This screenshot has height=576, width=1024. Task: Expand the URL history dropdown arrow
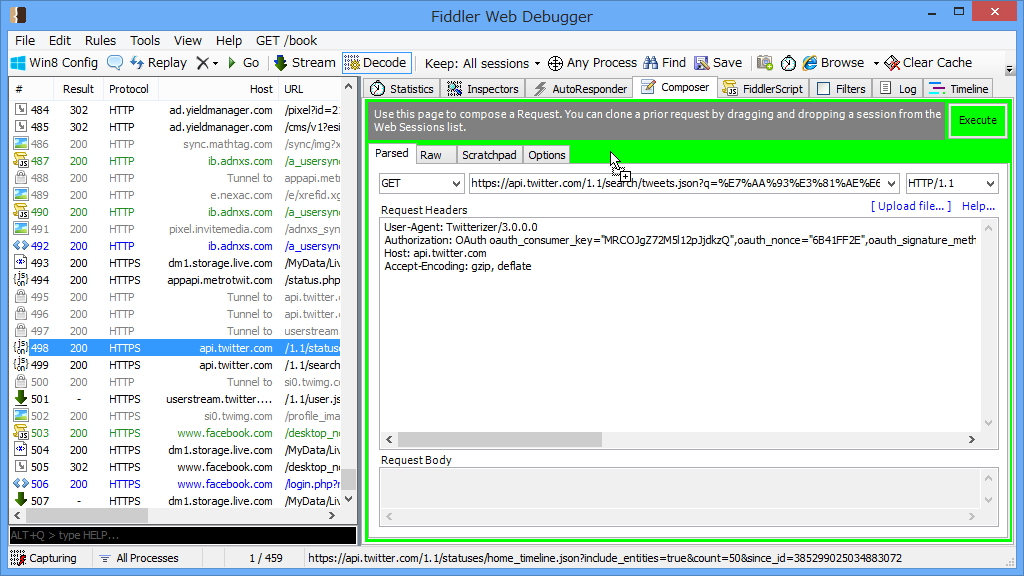(891, 184)
